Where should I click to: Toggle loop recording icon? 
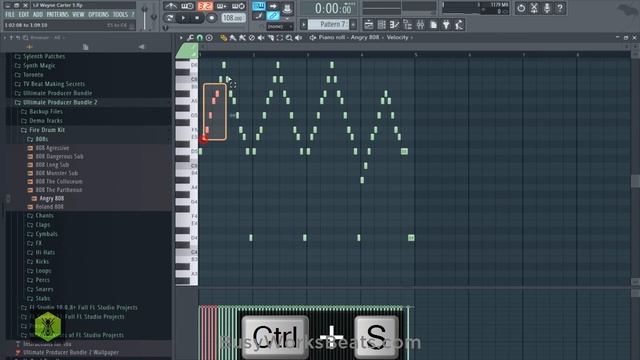pyautogui.click(x=238, y=6)
